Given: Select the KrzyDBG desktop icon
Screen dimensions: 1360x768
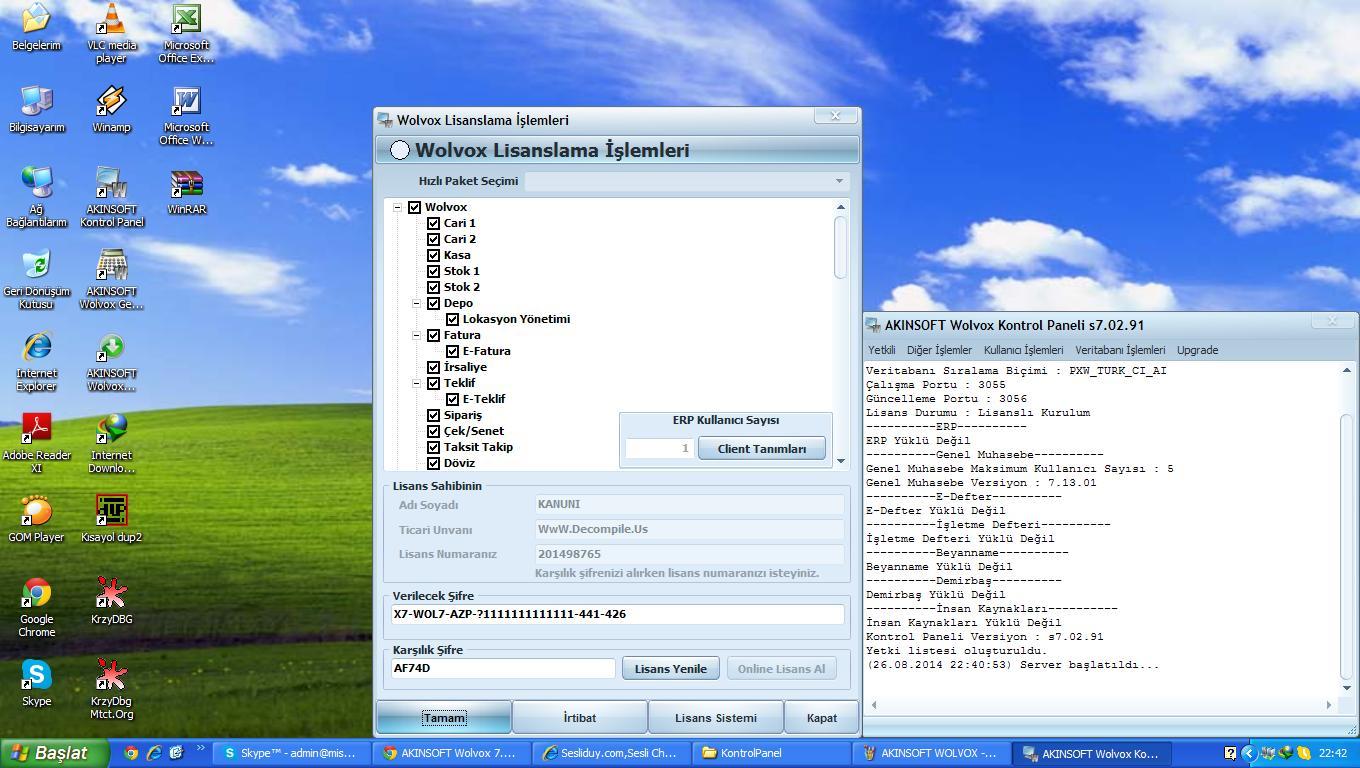Looking at the screenshot, I should tap(111, 601).
